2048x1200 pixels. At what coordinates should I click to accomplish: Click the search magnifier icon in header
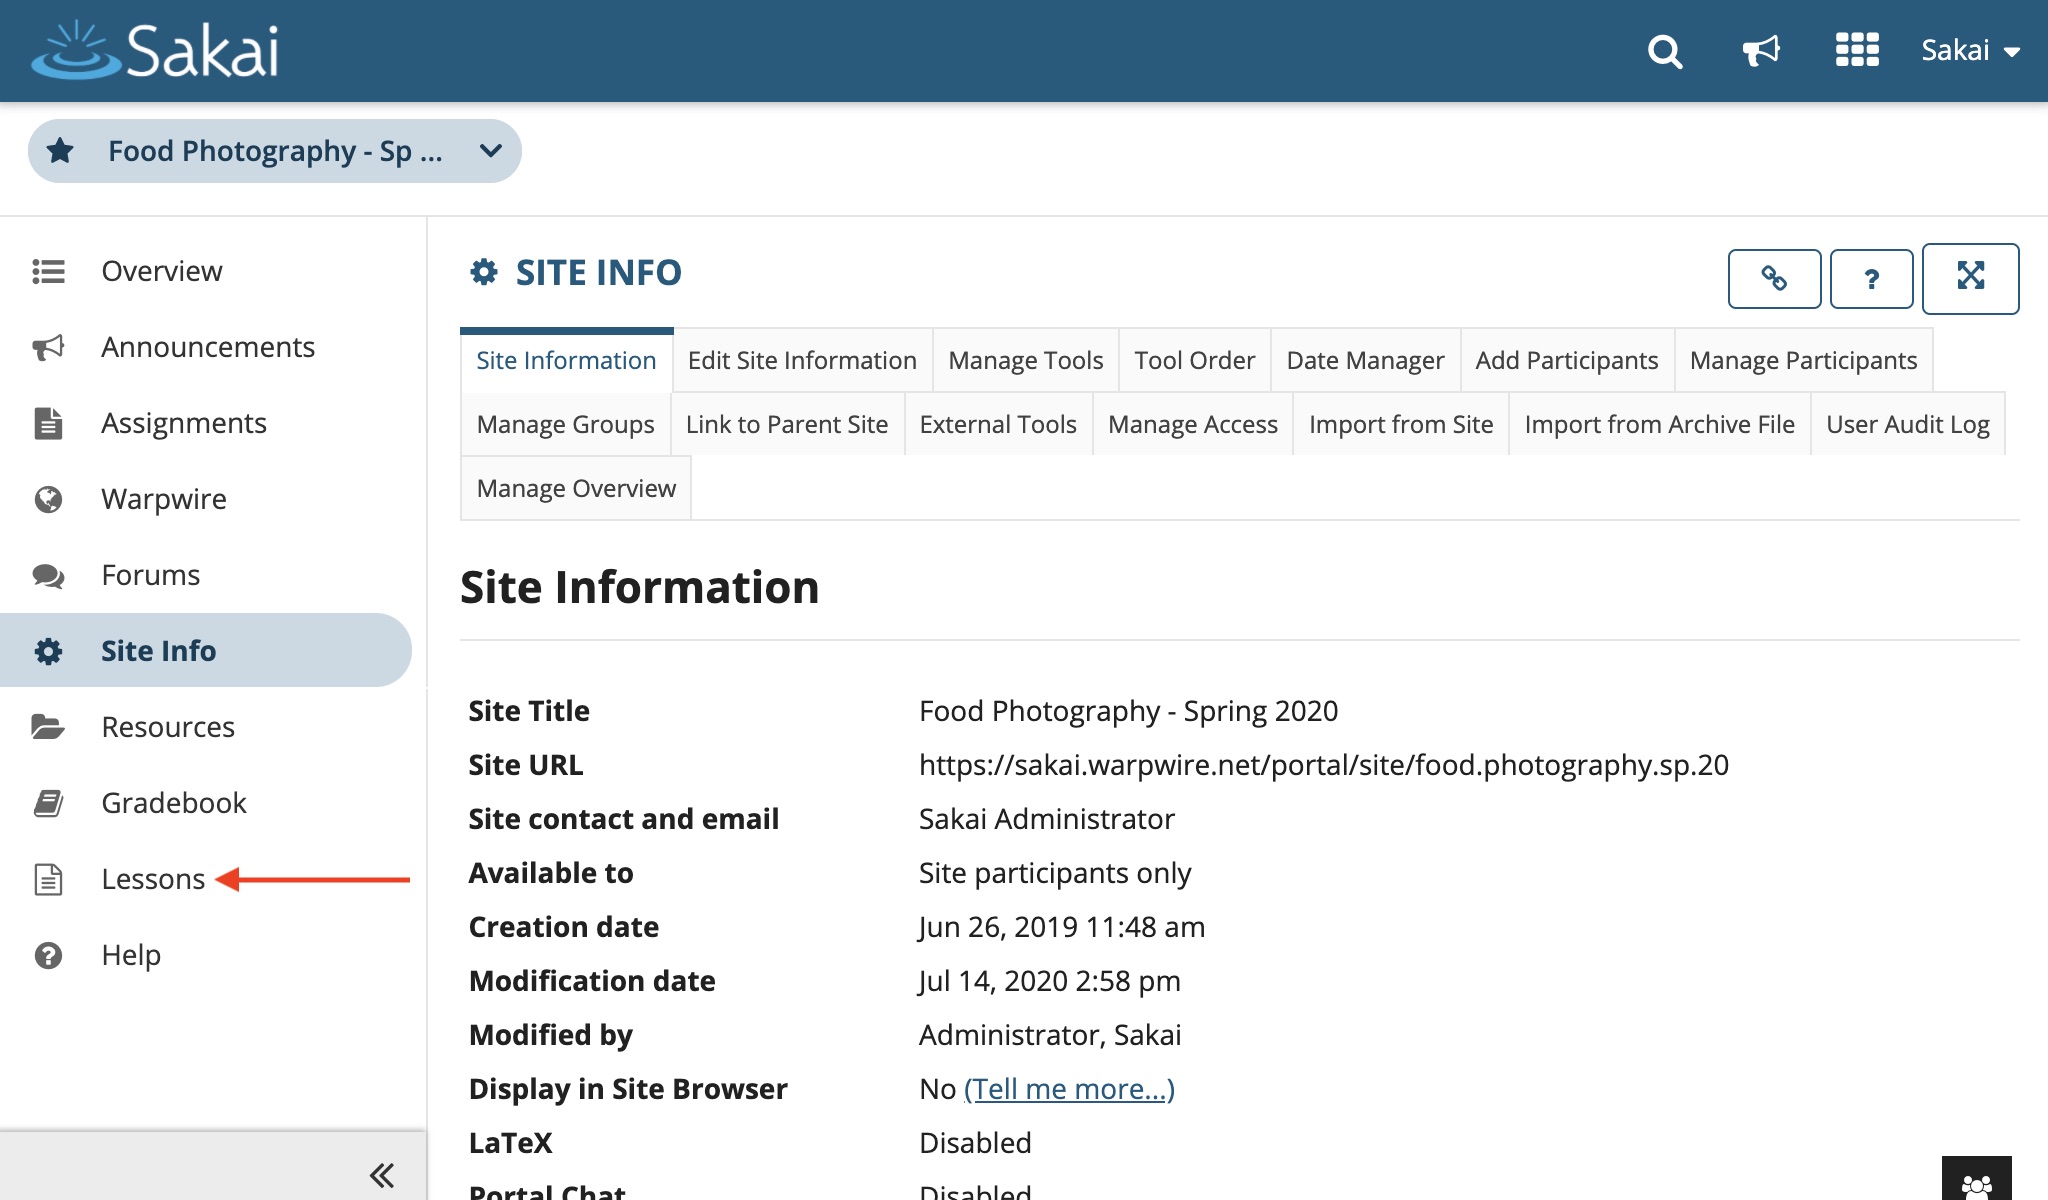click(1665, 50)
